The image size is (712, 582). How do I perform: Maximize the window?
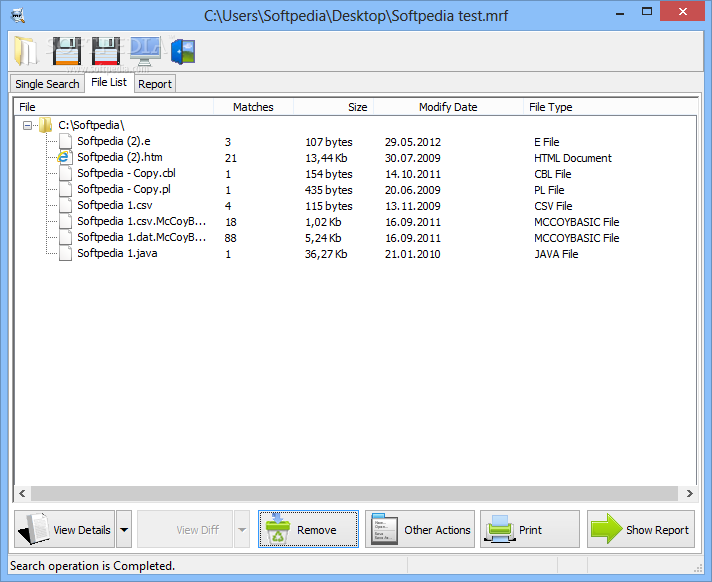pyautogui.click(x=647, y=12)
